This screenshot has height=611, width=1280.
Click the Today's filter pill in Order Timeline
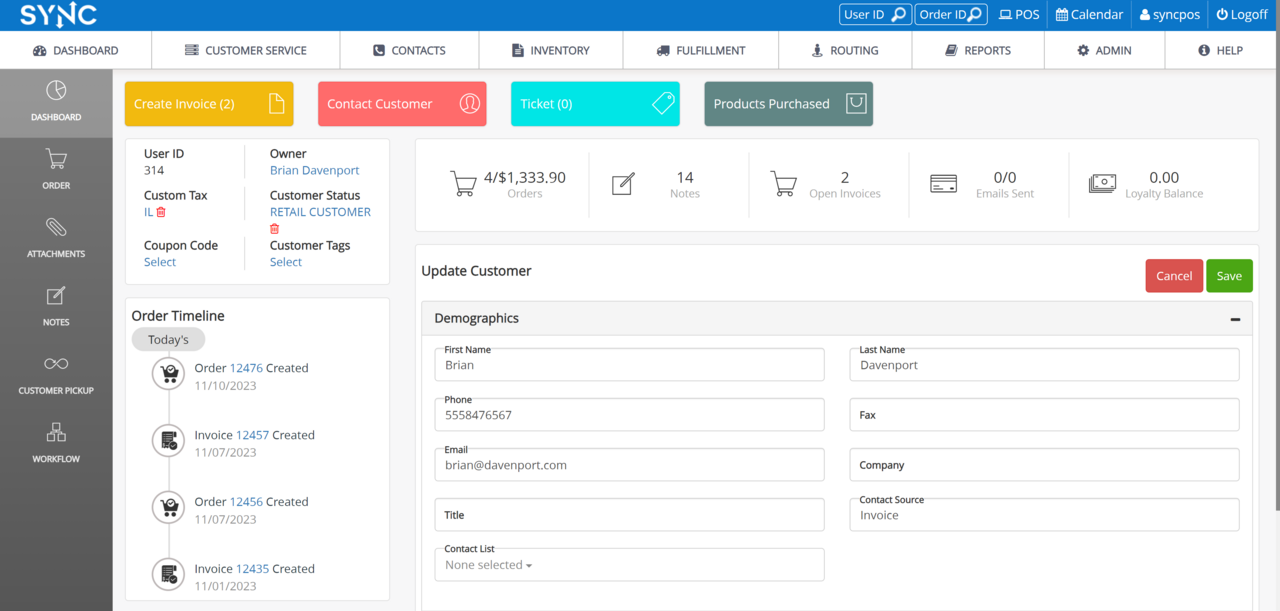(168, 339)
